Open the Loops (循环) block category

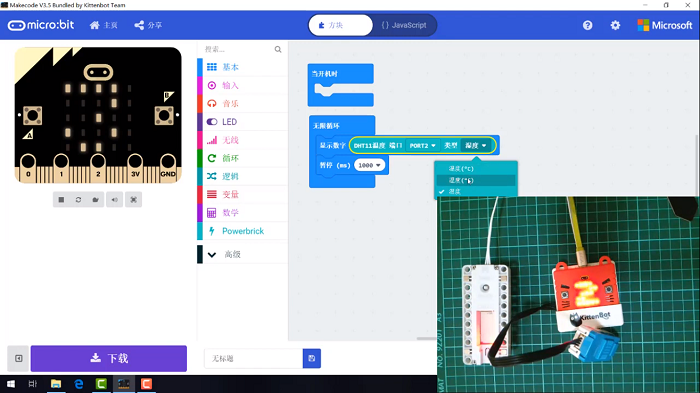point(242,158)
